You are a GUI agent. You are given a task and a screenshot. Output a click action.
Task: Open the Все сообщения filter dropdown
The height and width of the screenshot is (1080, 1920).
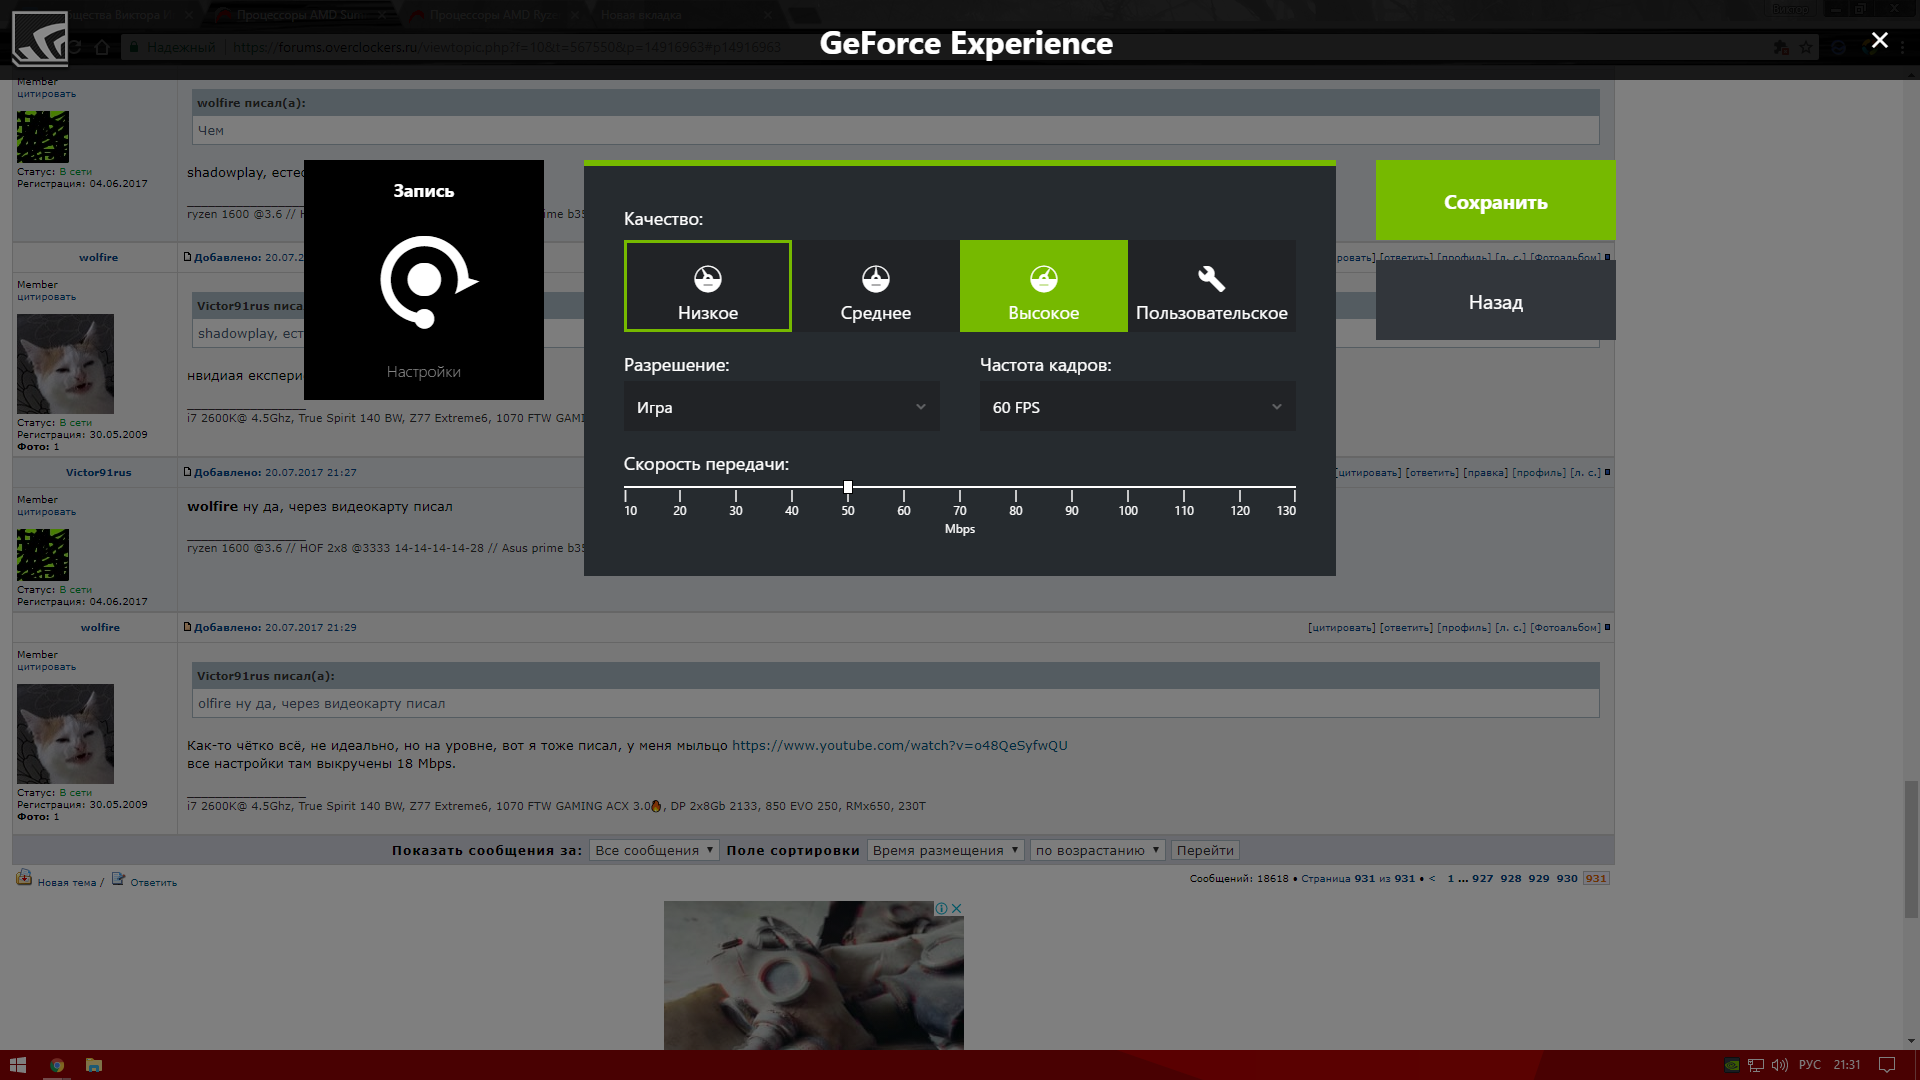(x=654, y=850)
